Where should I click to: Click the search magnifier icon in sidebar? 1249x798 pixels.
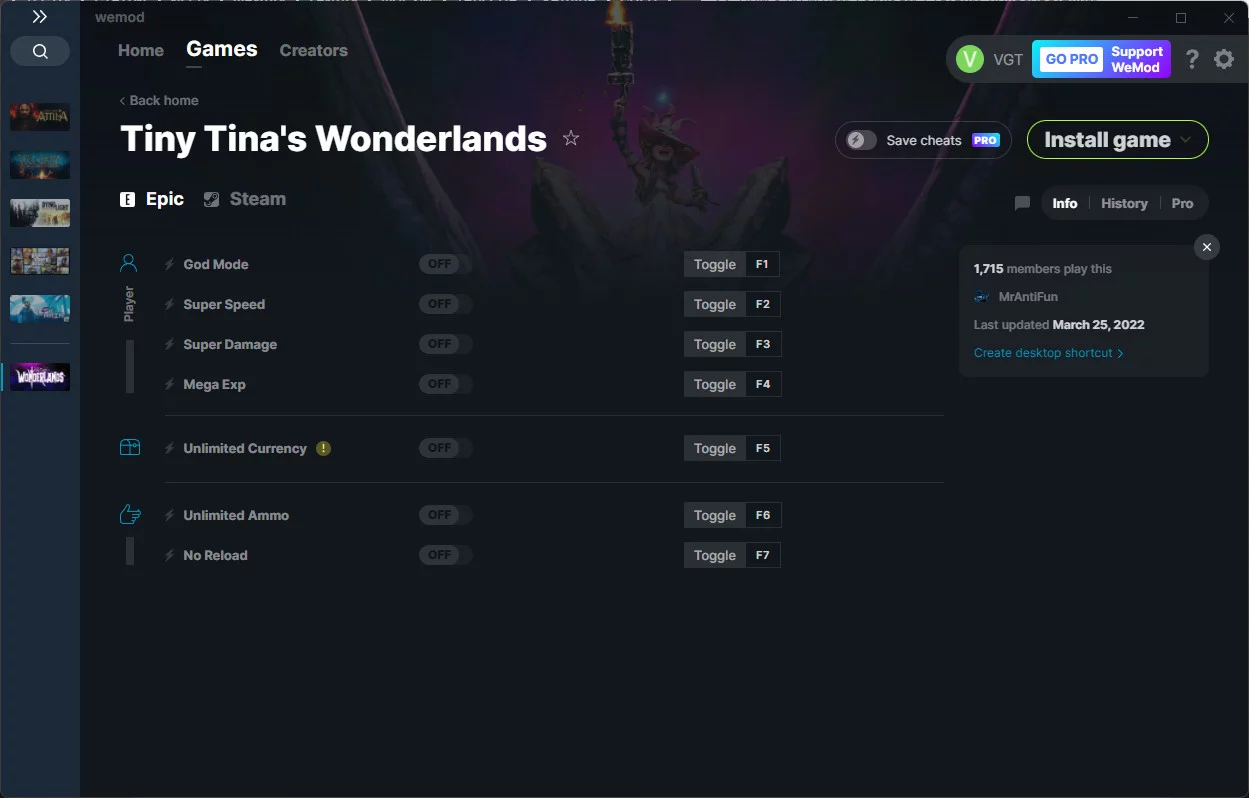tap(40, 51)
